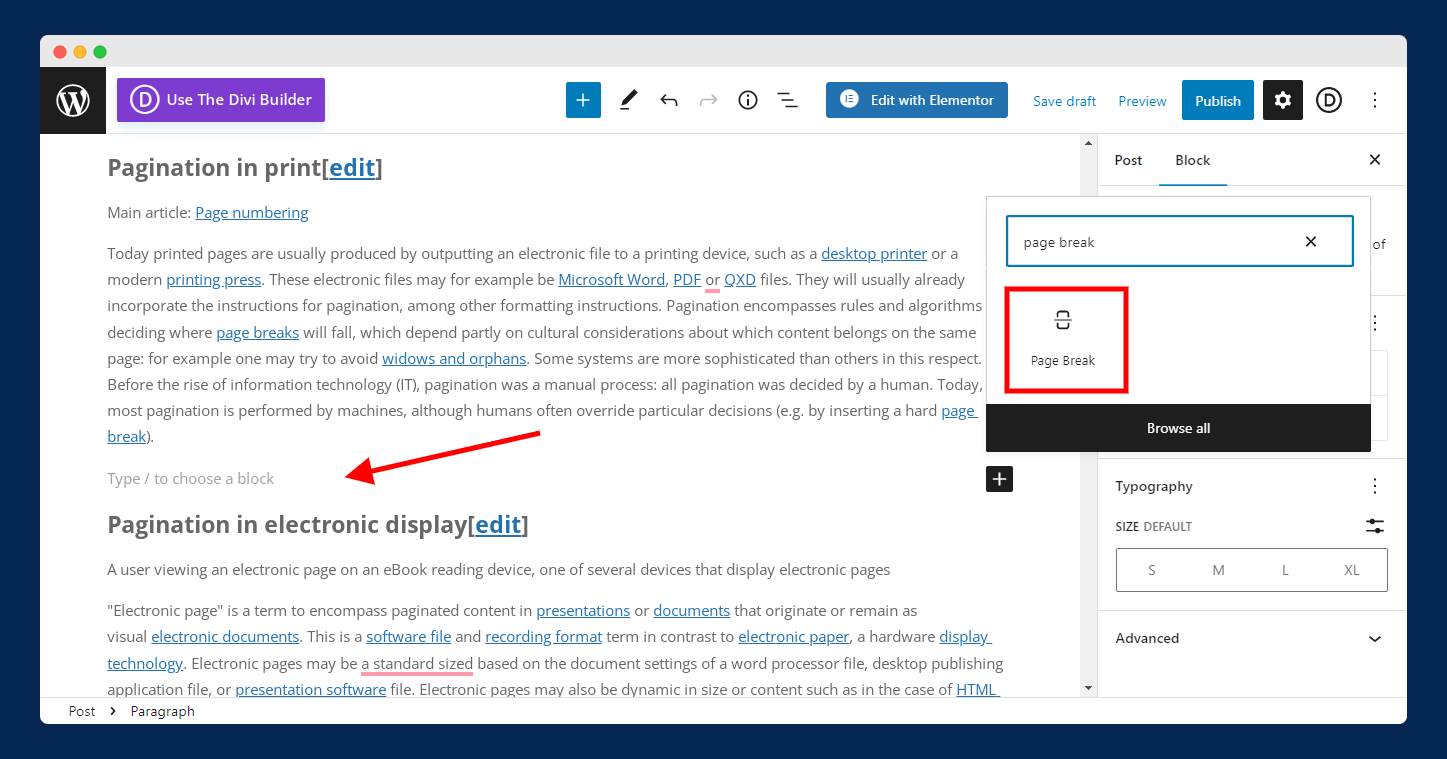
Task: Open the post Preview
Action: (x=1142, y=101)
